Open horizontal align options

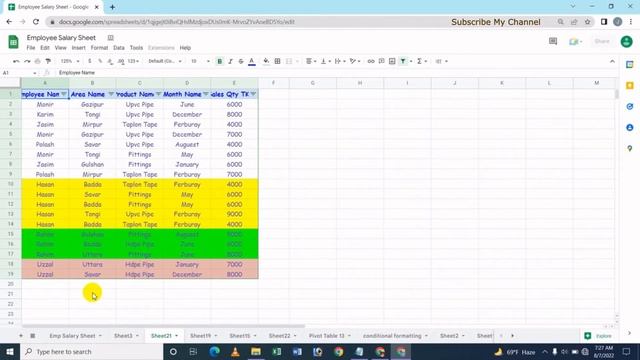point(311,61)
